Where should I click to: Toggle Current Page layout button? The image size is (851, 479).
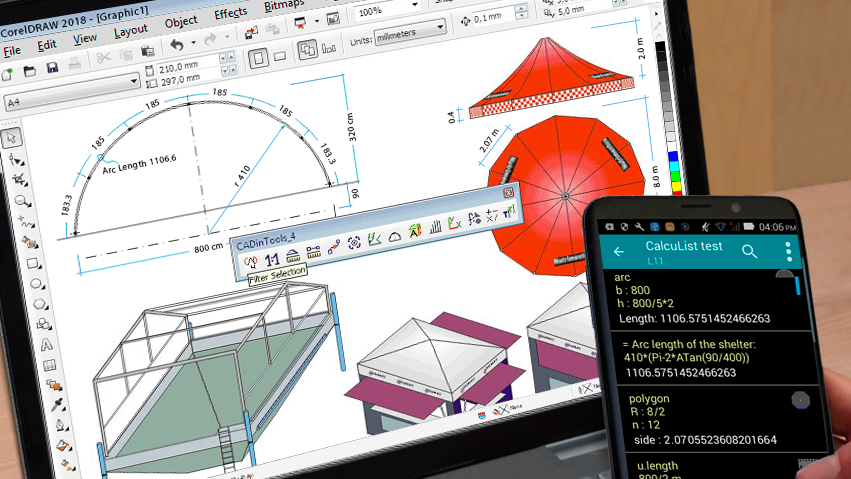[328, 48]
